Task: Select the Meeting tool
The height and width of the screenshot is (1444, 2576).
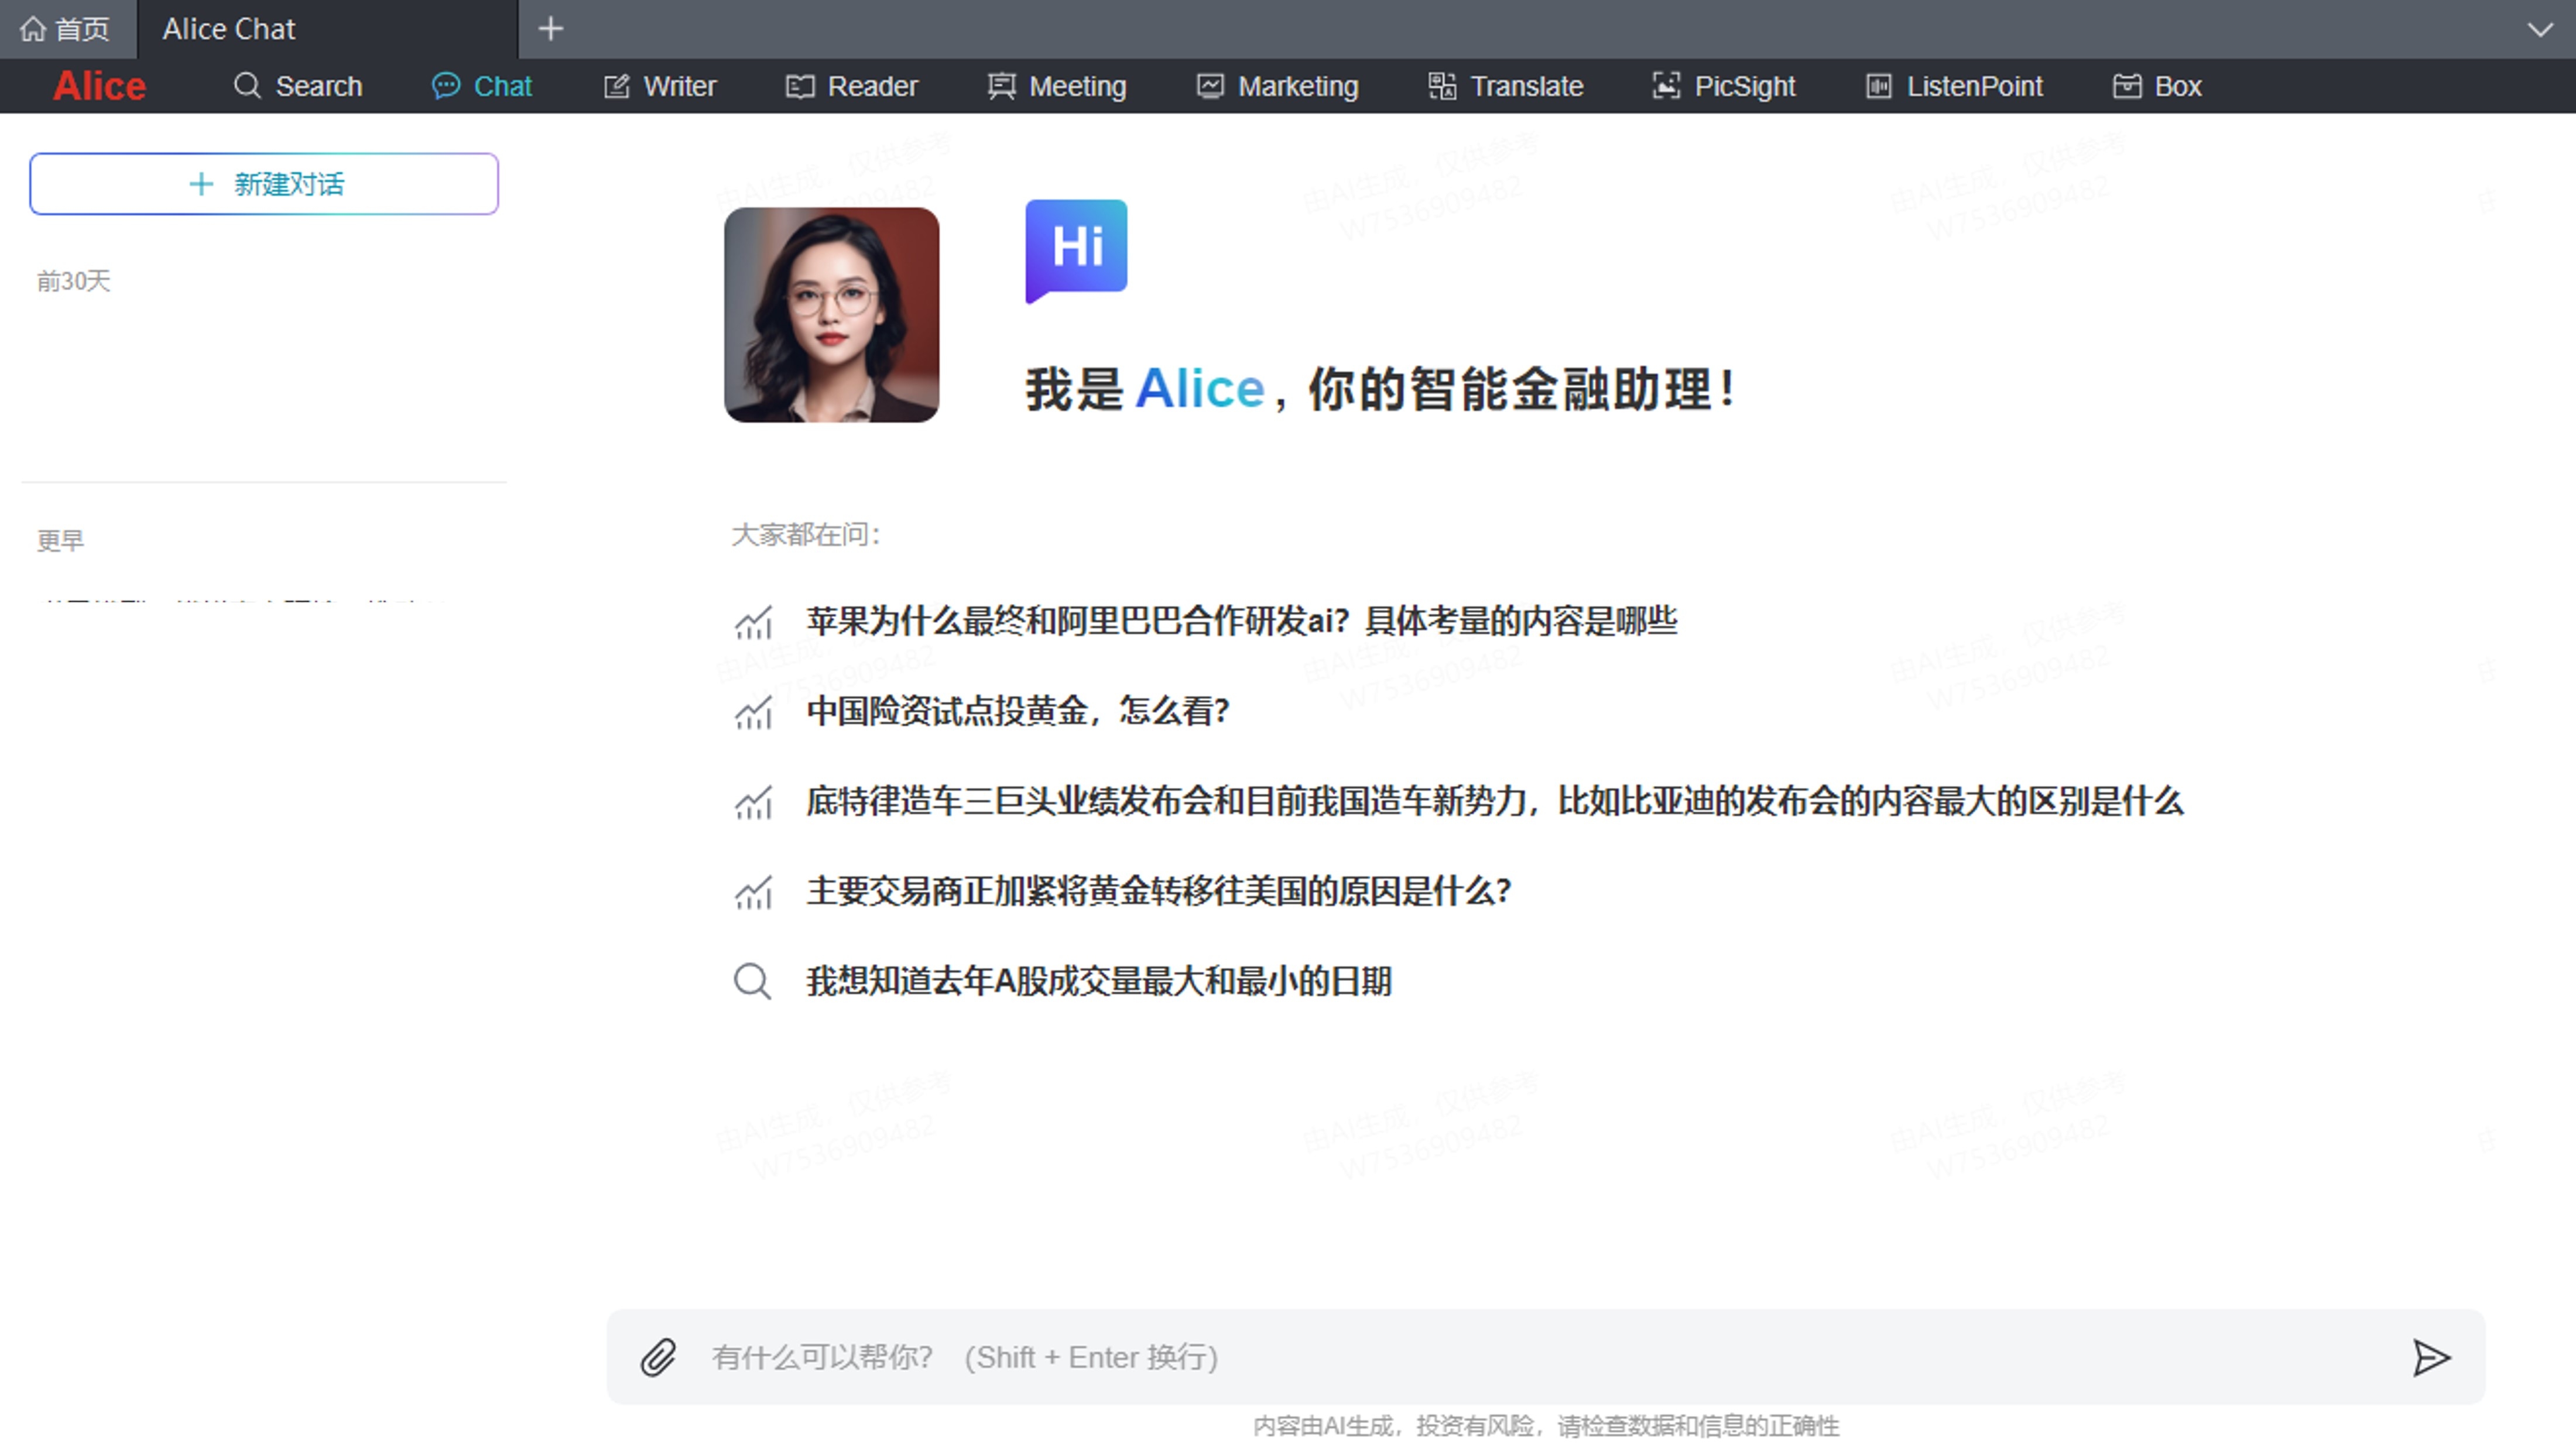Action: tap(1056, 86)
